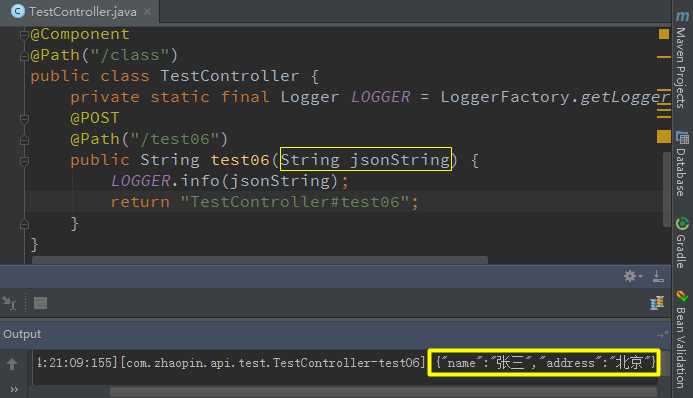Open the Bean Validation side panel
693x398 pixels.
(x=682, y=339)
